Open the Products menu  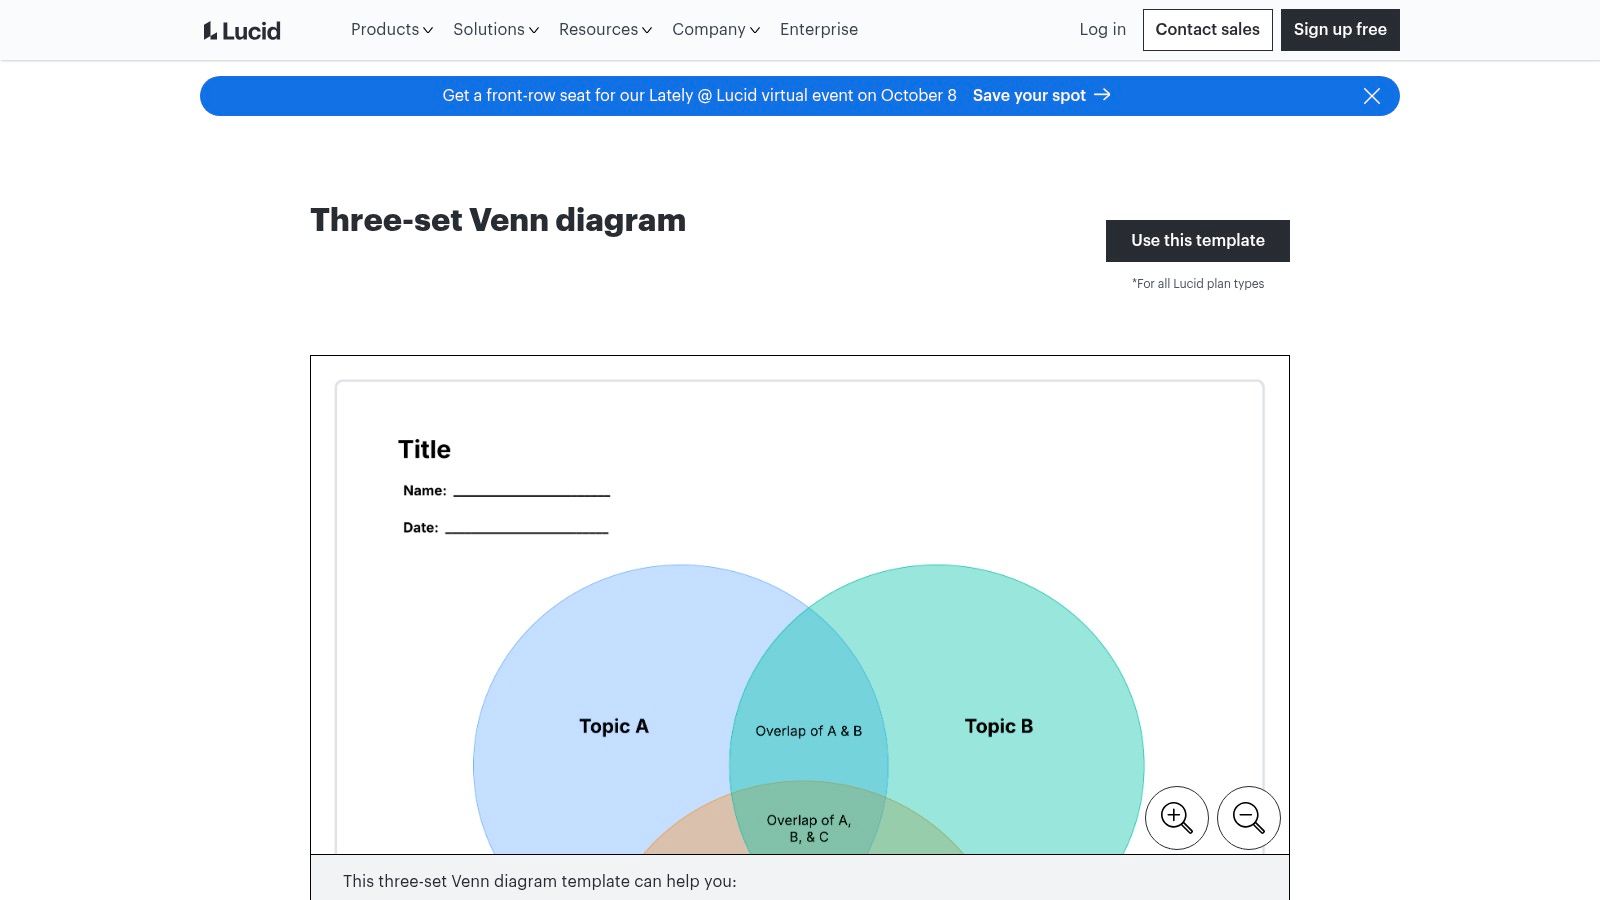[392, 30]
